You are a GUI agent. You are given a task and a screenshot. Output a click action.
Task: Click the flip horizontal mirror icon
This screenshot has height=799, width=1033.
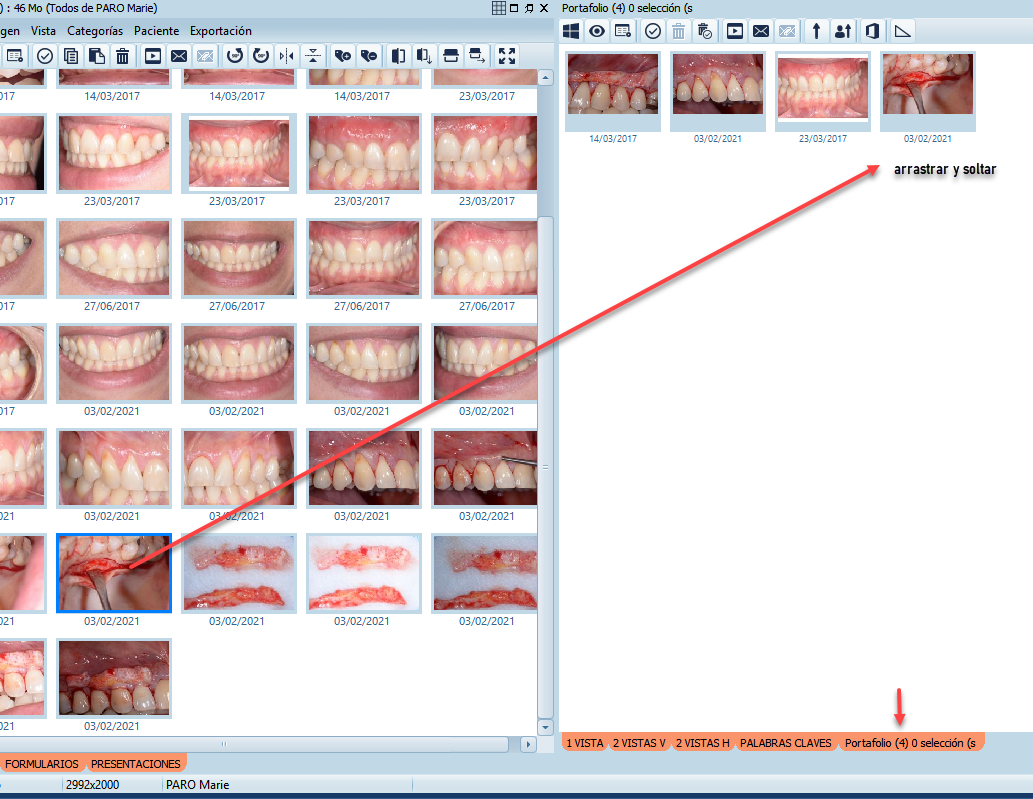(x=287, y=56)
